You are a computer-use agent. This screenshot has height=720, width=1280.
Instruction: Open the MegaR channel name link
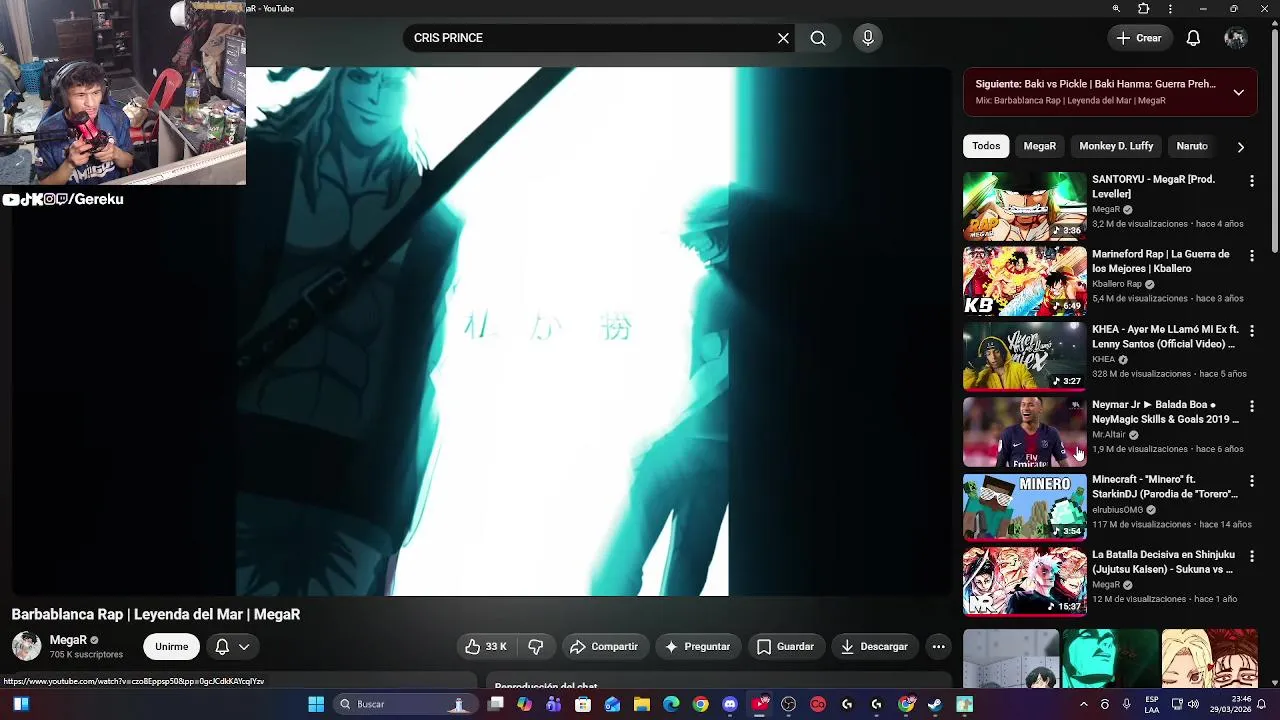(68, 640)
